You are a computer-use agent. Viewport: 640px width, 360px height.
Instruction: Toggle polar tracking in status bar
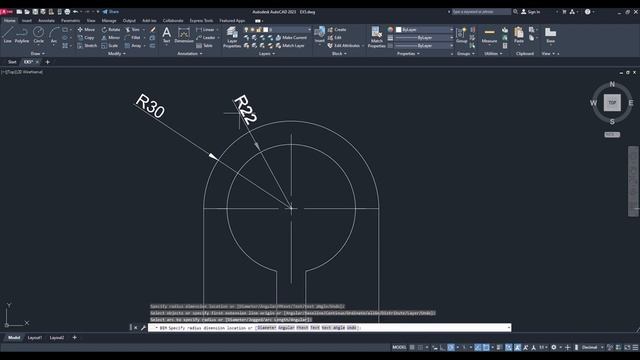[x=451, y=347]
